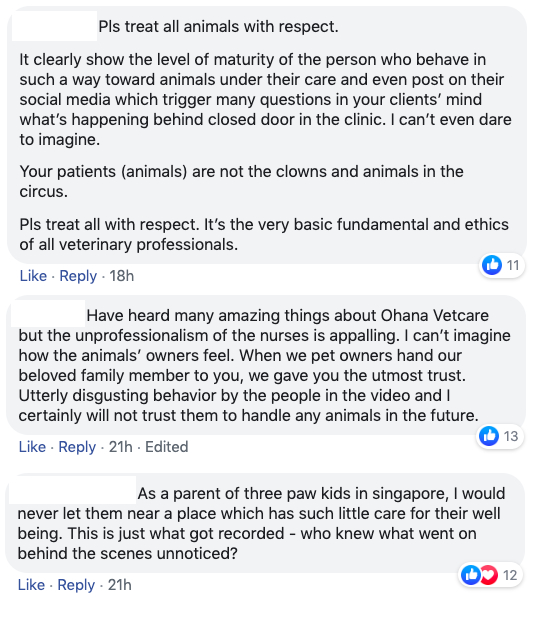The width and height of the screenshot is (552, 618).
Task: Open the 18h timestamp of first comment
Action: click(x=121, y=276)
